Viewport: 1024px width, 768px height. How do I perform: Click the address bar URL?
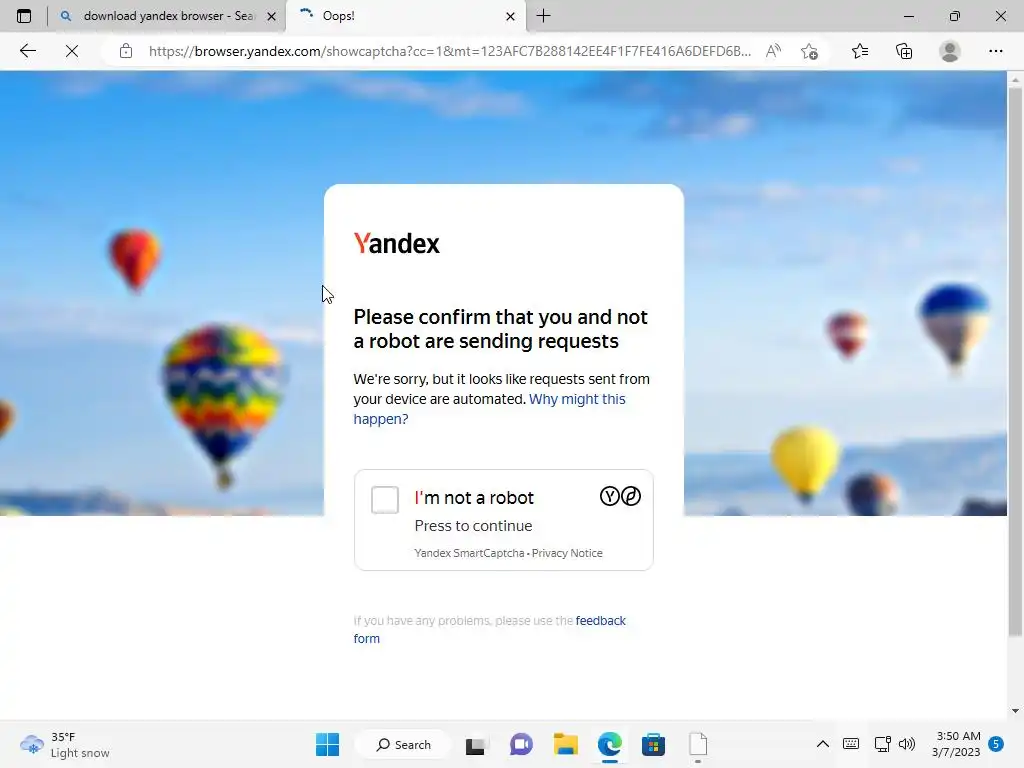coord(449,51)
